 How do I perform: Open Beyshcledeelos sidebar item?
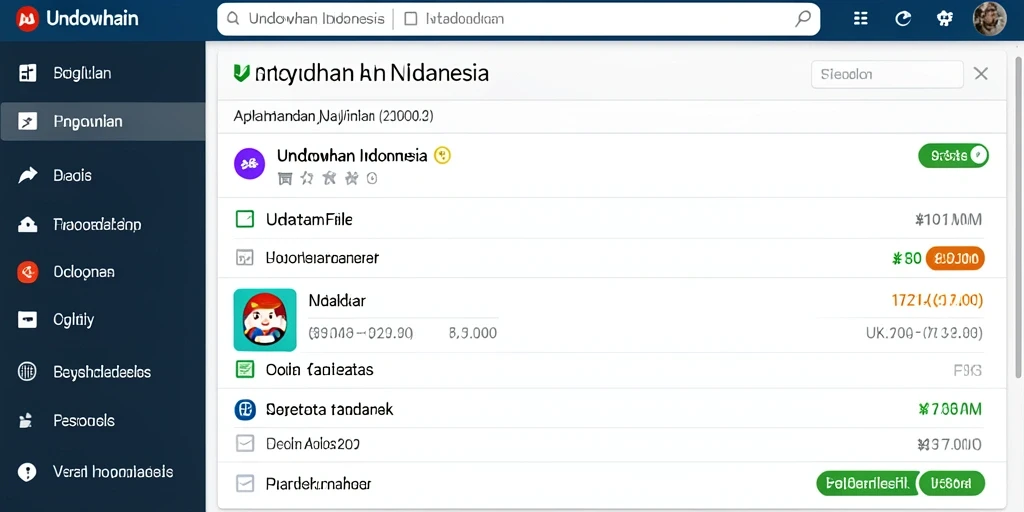click(102, 372)
